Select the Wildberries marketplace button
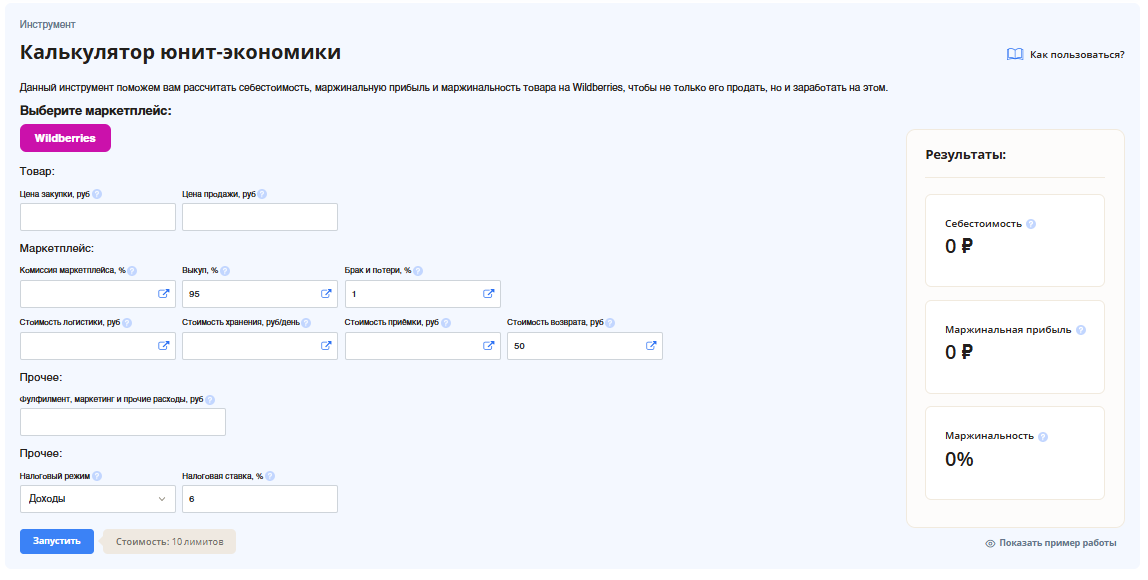 [65, 138]
